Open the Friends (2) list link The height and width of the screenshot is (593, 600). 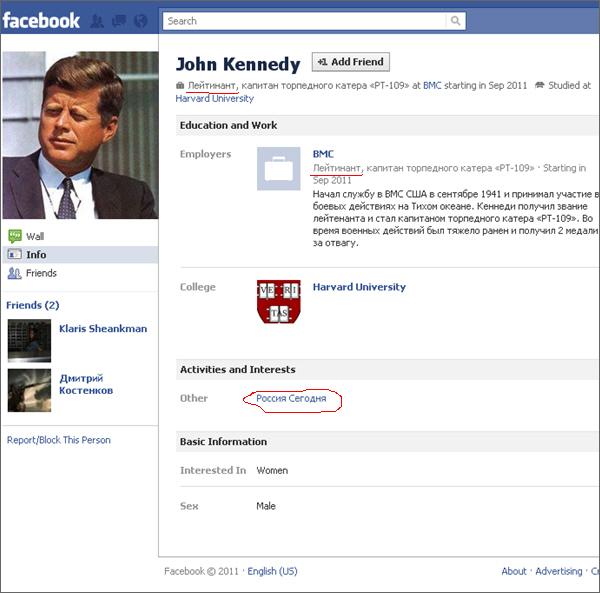33,305
